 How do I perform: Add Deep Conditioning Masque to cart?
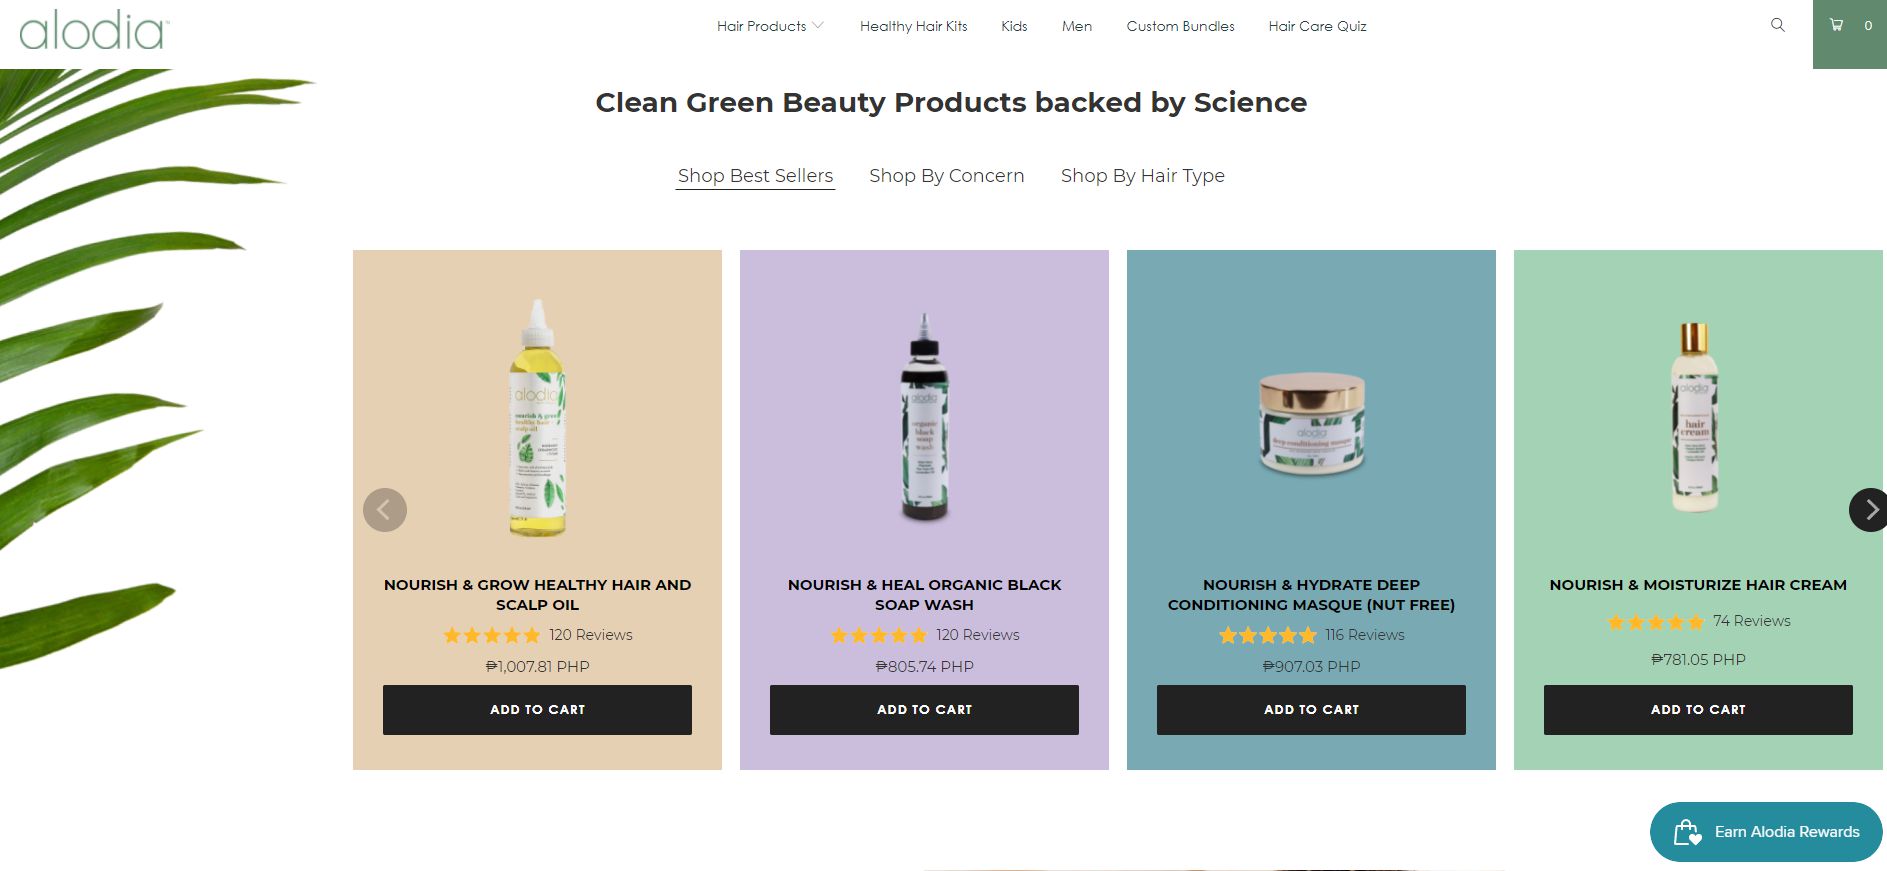(x=1311, y=710)
